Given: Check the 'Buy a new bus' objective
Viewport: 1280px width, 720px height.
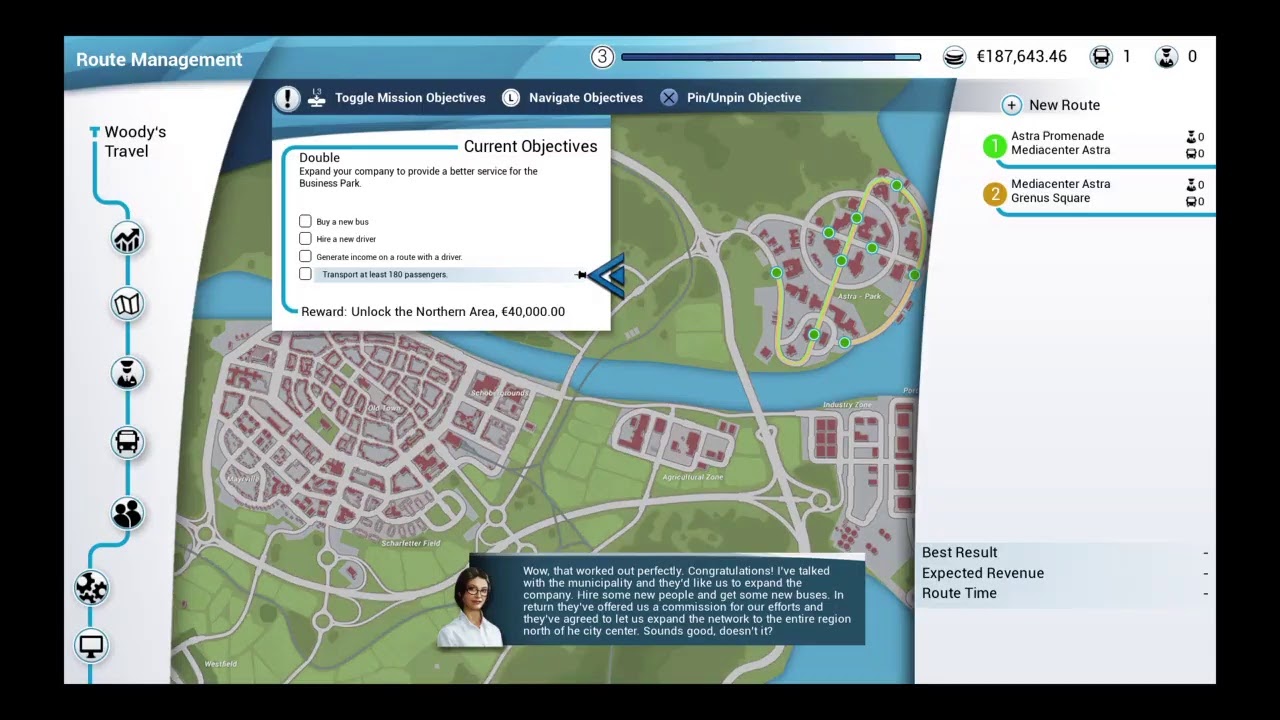Looking at the screenshot, I should tap(305, 221).
